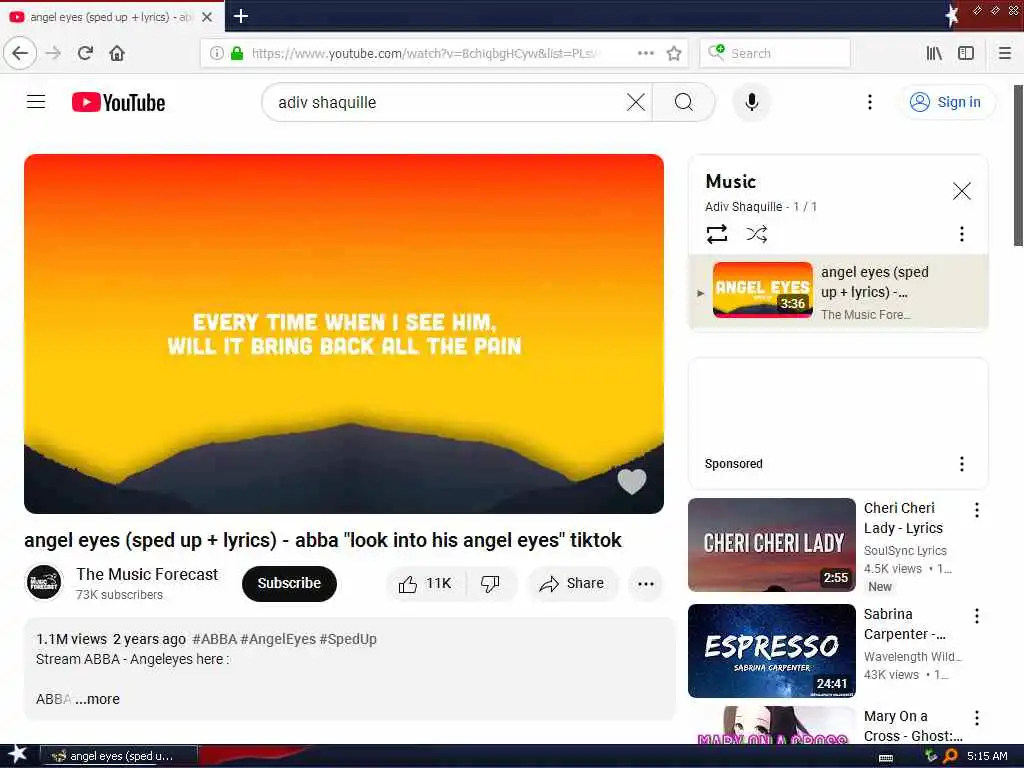Go back in browser history
This screenshot has width=1024, height=768.
pos(20,53)
